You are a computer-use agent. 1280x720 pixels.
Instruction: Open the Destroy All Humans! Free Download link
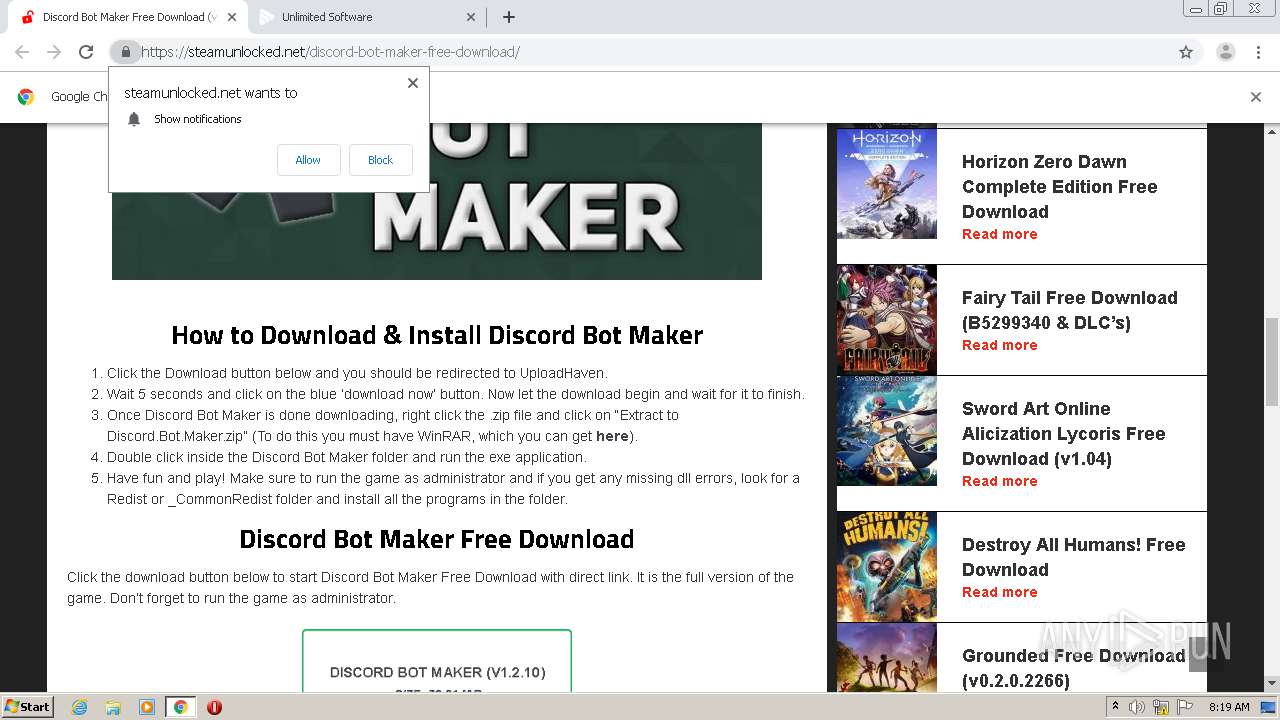point(1073,557)
